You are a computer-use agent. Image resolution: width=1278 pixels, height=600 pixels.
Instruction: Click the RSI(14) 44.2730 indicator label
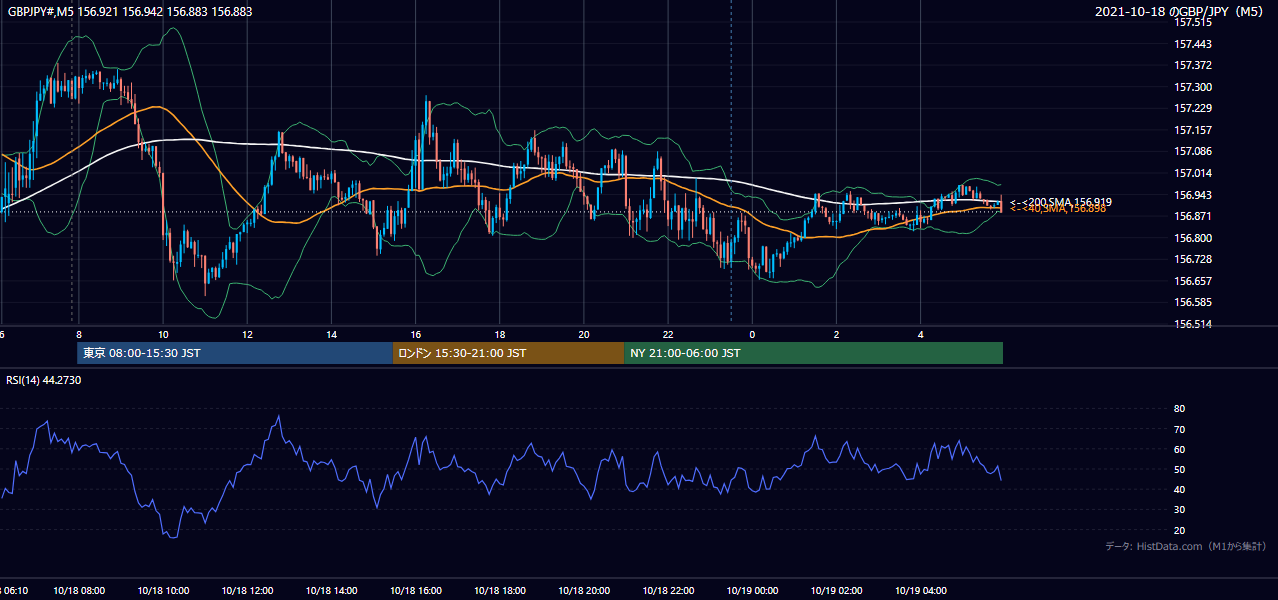44,380
